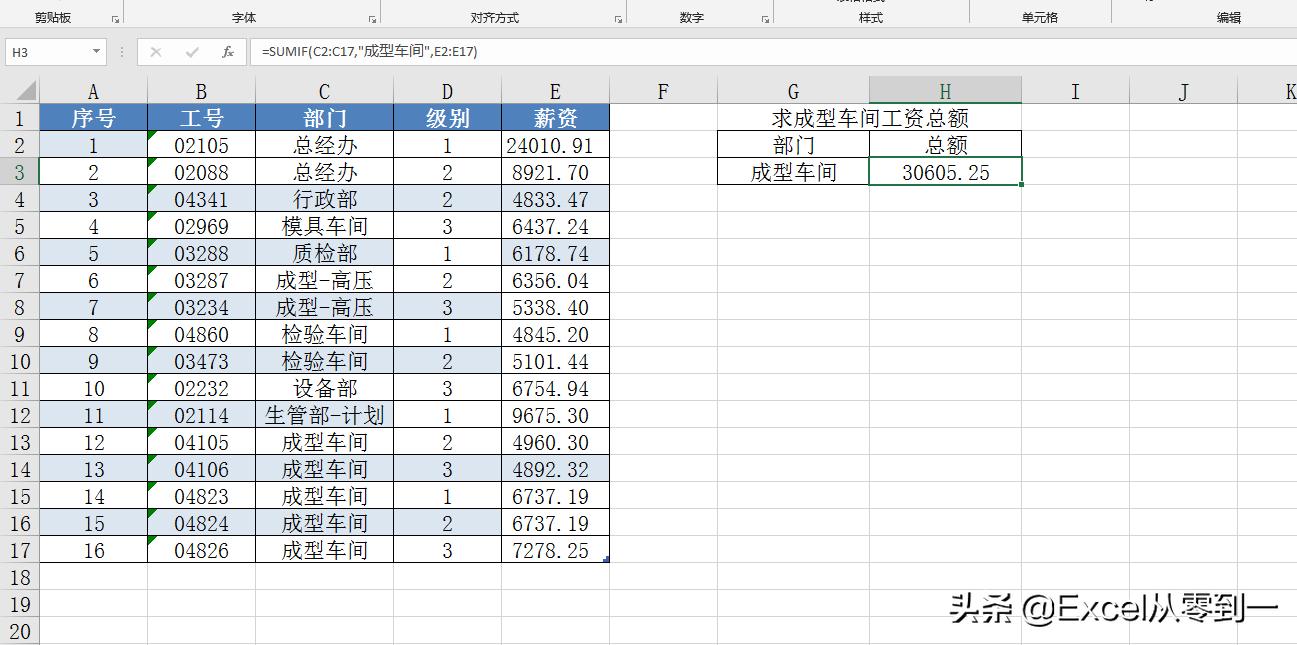Expand the 对齐方式 group dialog launcher
Viewport: 1297px width, 645px height.
tap(618, 17)
